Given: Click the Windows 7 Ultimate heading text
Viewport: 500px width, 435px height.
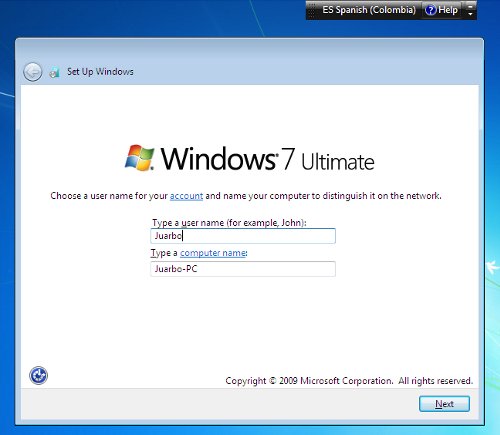Looking at the screenshot, I should pos(268,159).
